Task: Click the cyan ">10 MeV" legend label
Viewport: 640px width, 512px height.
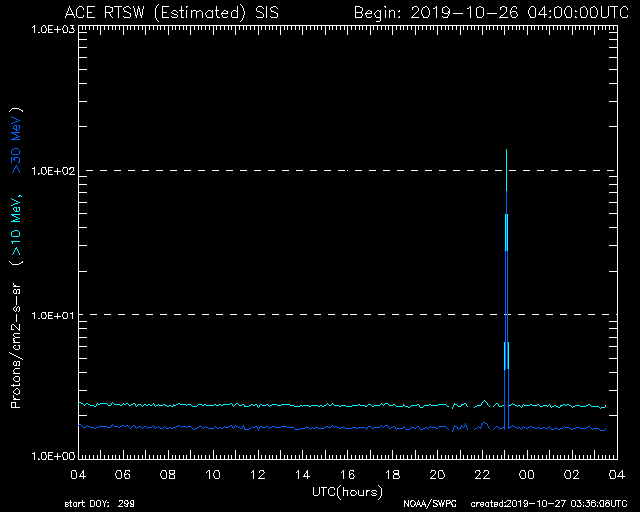Action: coord(16,227)
